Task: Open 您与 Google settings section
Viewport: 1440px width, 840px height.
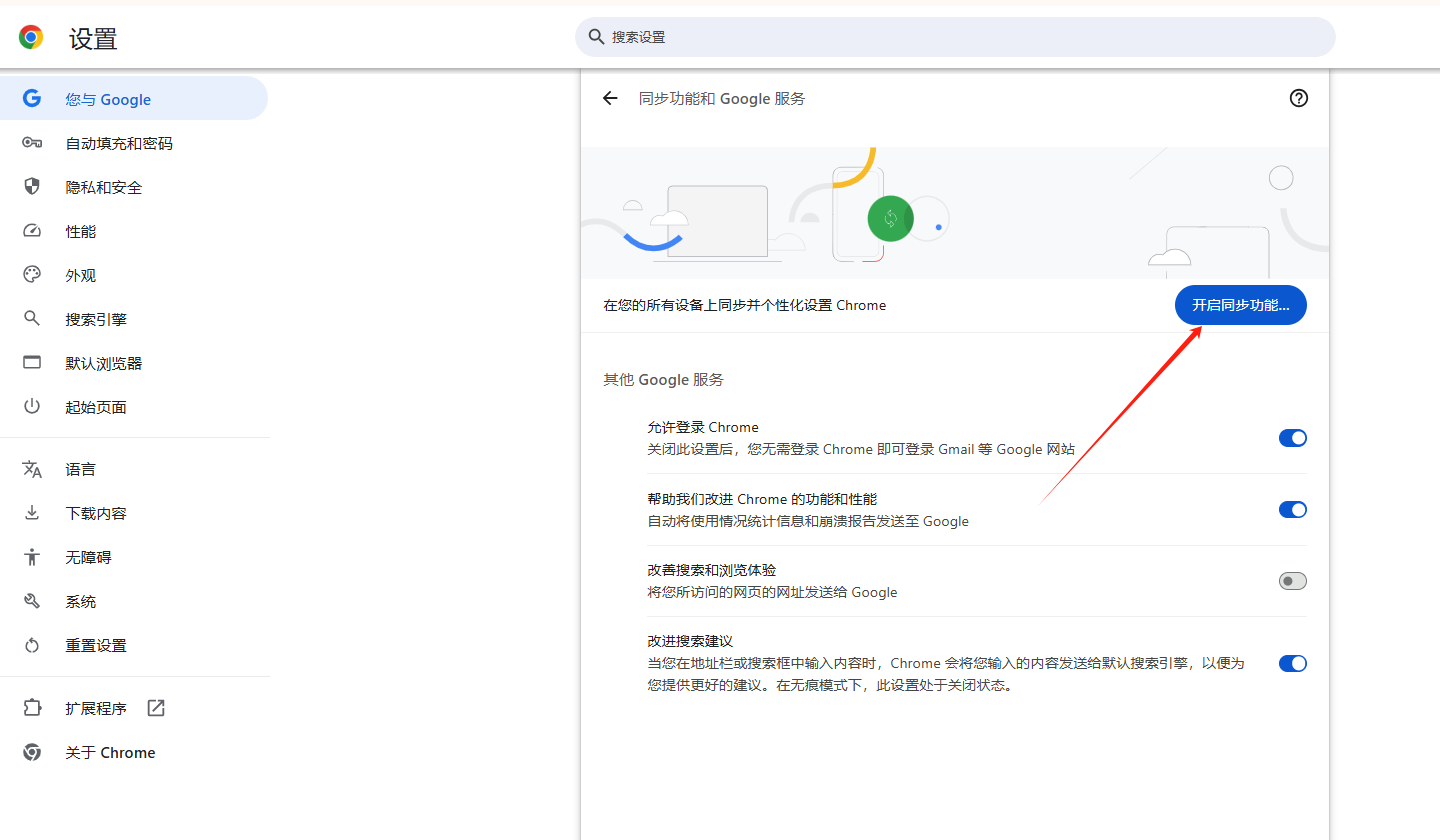Action: (x=134, y=99)
